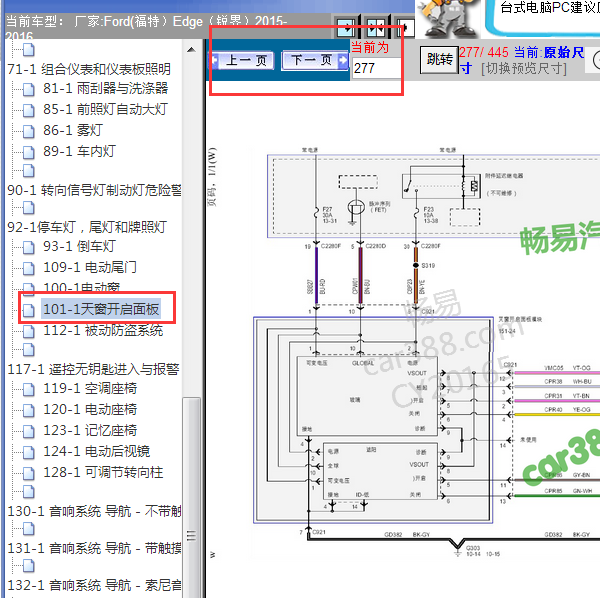Click the document icon beside 124-1 电动后视镜
Image resolution: width=600 pixels, height=598 pixels.
28,453
